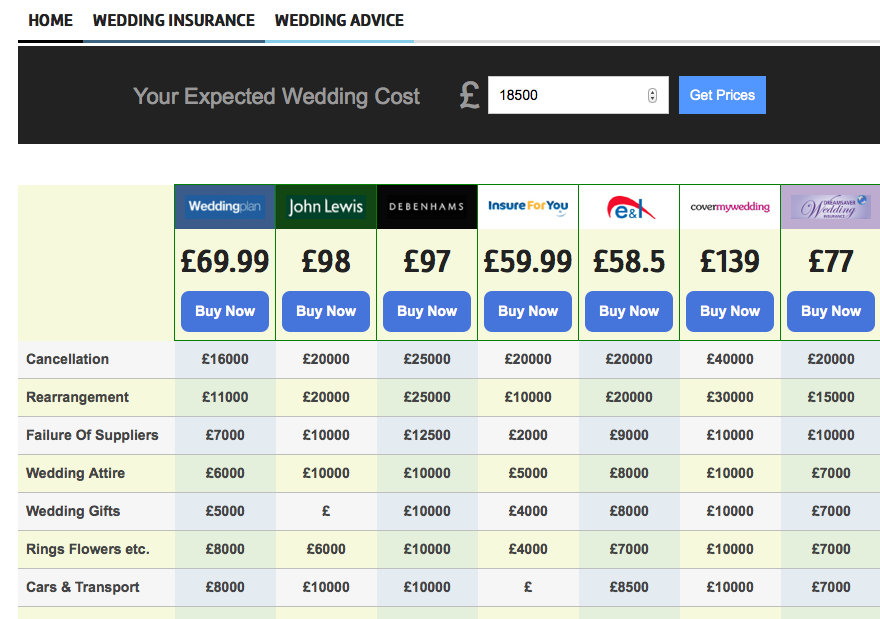Screen dimensions: 880x619
Task: Click the £8500 Cars & Transport value
Action: tap(629, 587)
